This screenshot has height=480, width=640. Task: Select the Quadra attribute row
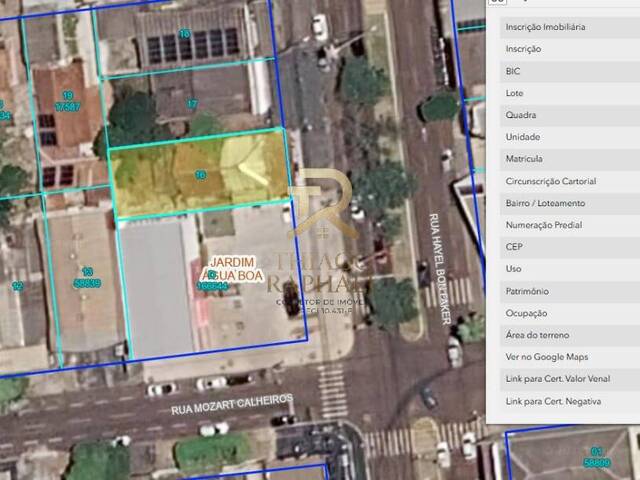(570, 115)
